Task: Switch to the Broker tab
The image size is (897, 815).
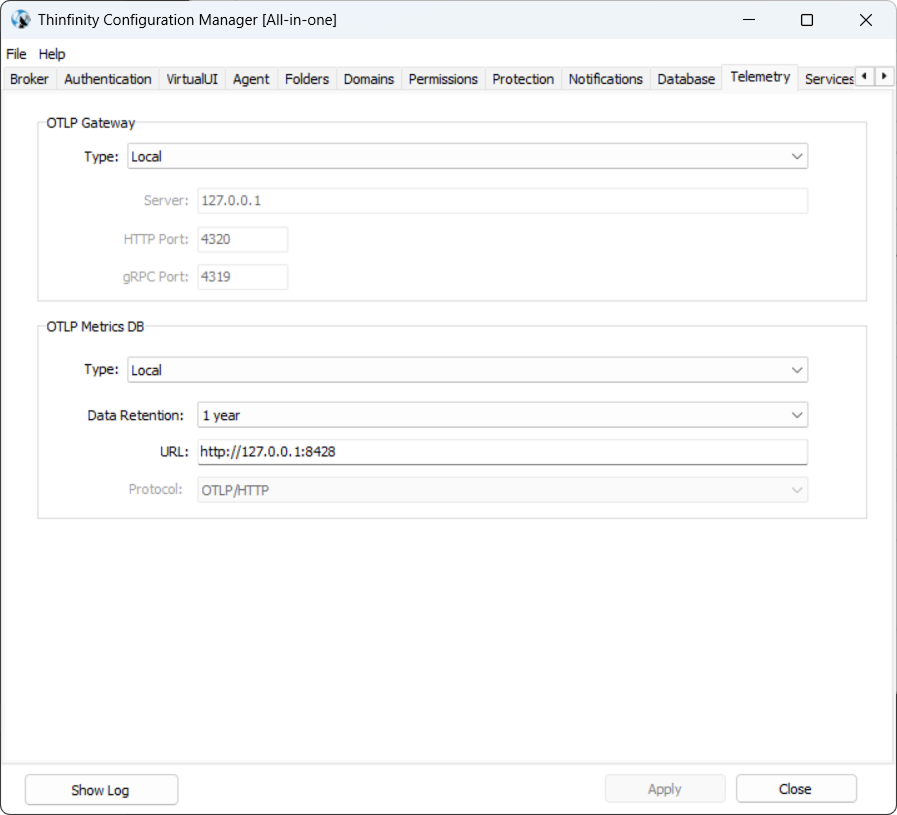Action: (x=29, y=79)
